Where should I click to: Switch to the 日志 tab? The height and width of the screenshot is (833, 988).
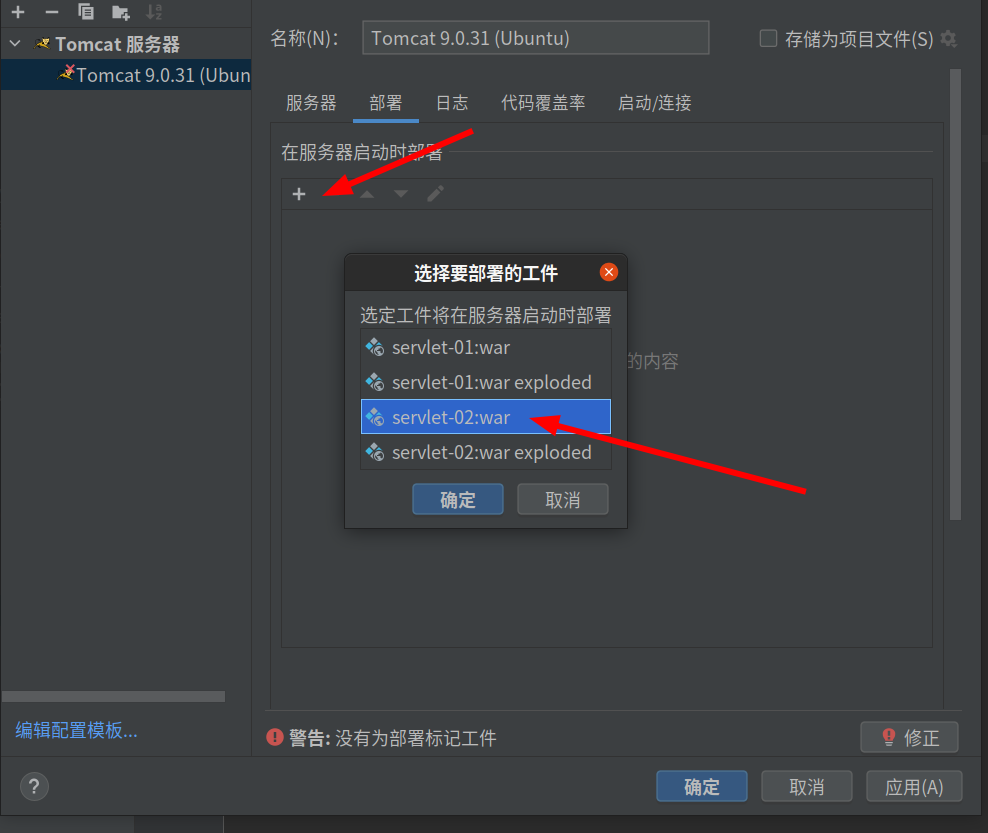pyautogui.click(x=452, y=103)
